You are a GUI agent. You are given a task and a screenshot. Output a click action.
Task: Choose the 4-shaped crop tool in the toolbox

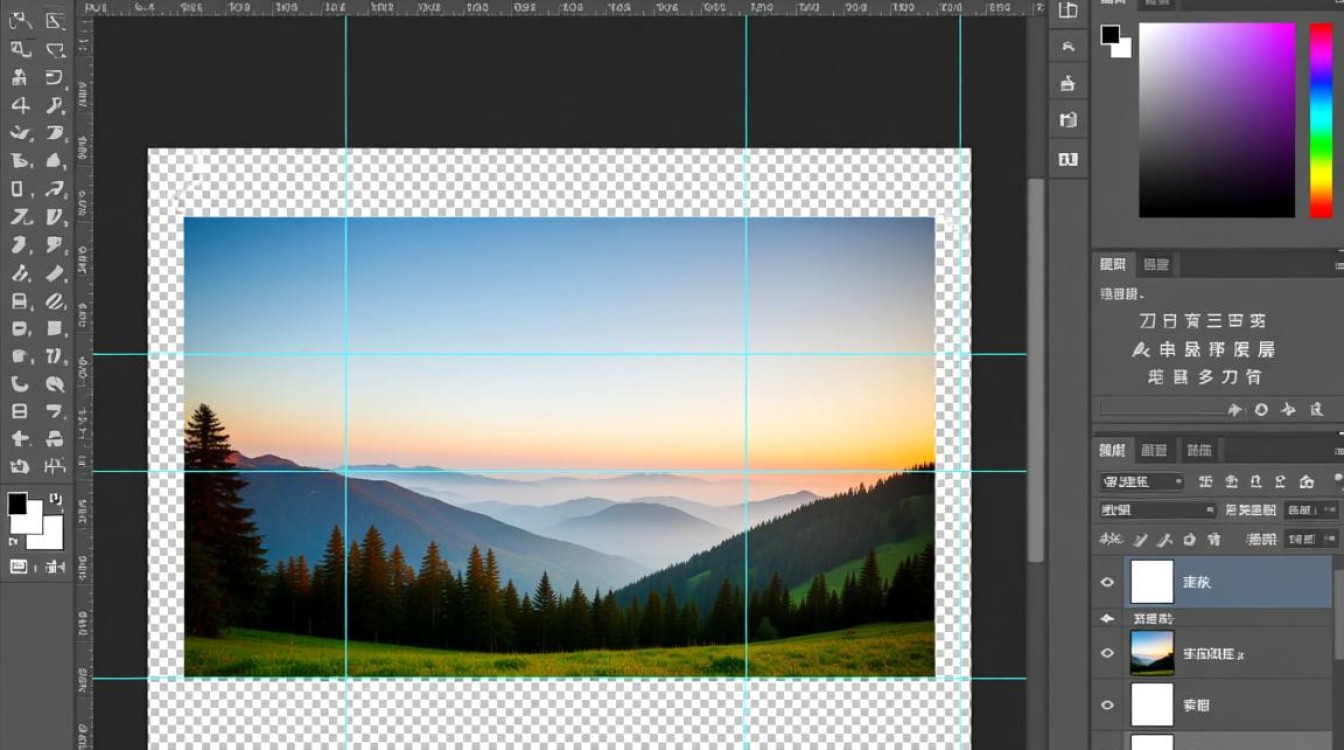[20, 105]
